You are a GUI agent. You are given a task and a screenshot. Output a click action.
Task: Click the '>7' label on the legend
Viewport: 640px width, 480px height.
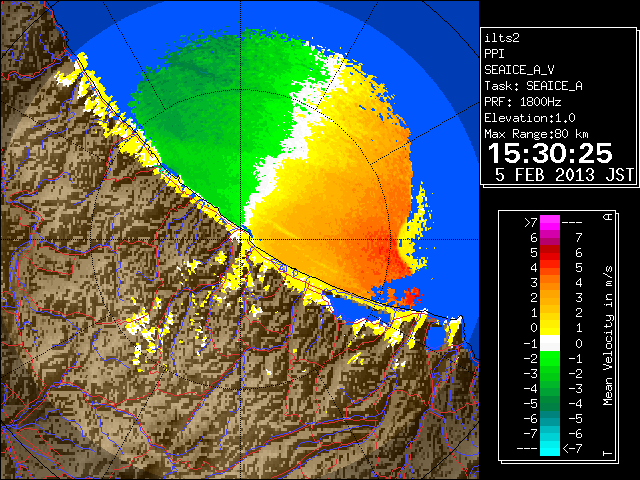tap(531, 223)
